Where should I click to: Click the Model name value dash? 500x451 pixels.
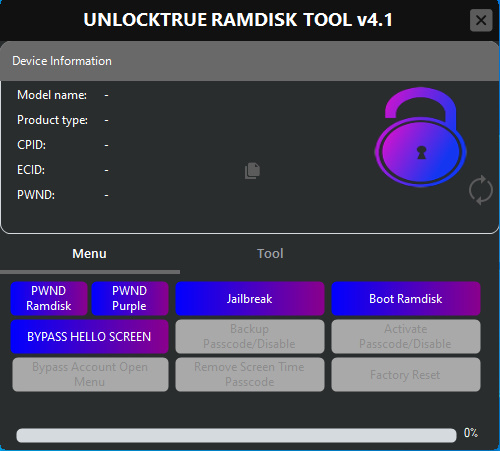pyautogui.click(x=106, y=95)
